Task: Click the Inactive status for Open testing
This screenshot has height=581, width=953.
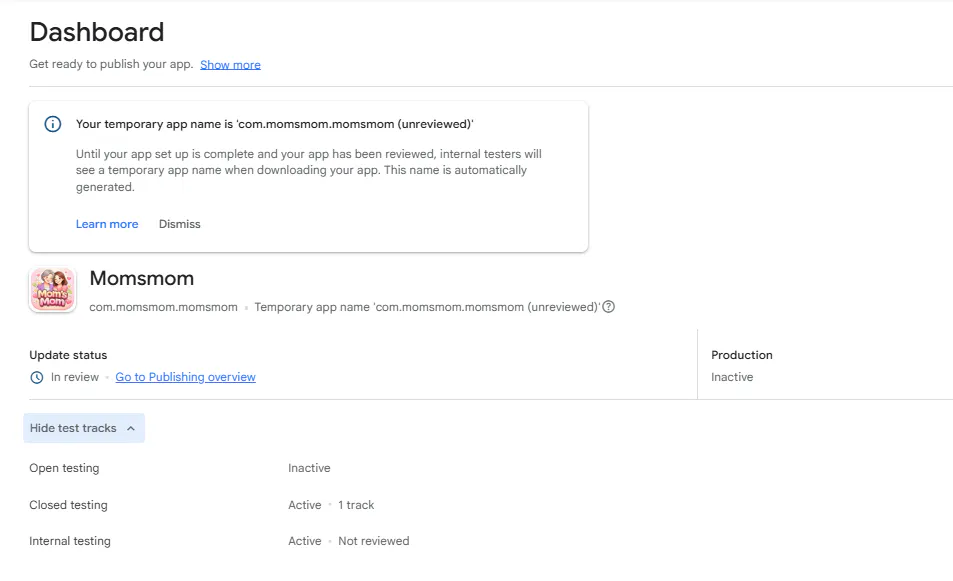Action: (309, 468)
